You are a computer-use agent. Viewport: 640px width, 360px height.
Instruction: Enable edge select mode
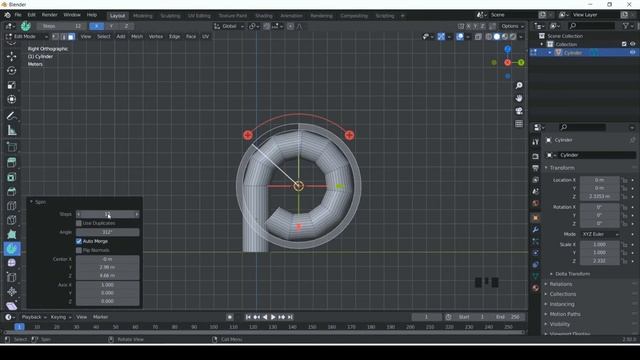point(63,37)
